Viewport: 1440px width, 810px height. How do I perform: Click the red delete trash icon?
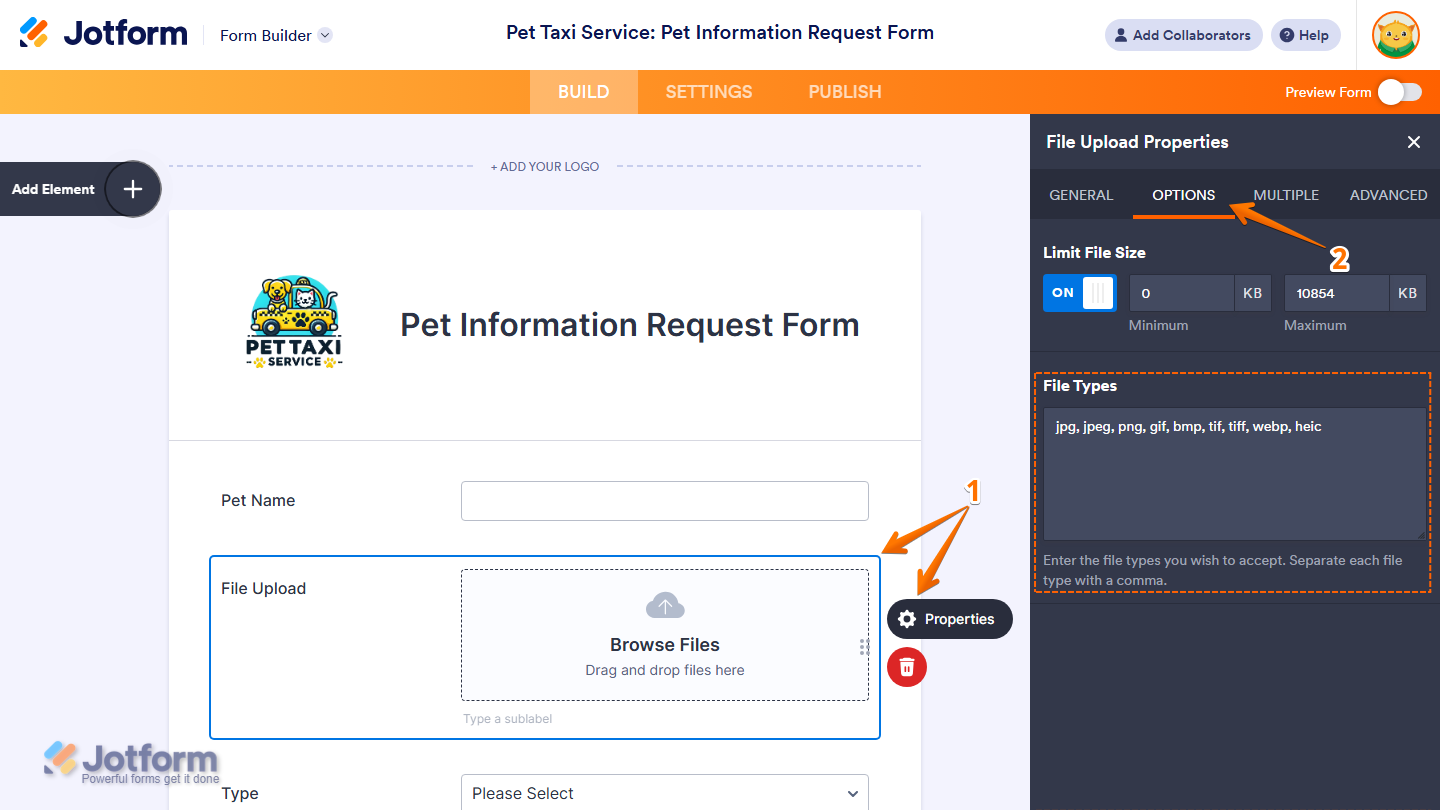coord(907,667)
